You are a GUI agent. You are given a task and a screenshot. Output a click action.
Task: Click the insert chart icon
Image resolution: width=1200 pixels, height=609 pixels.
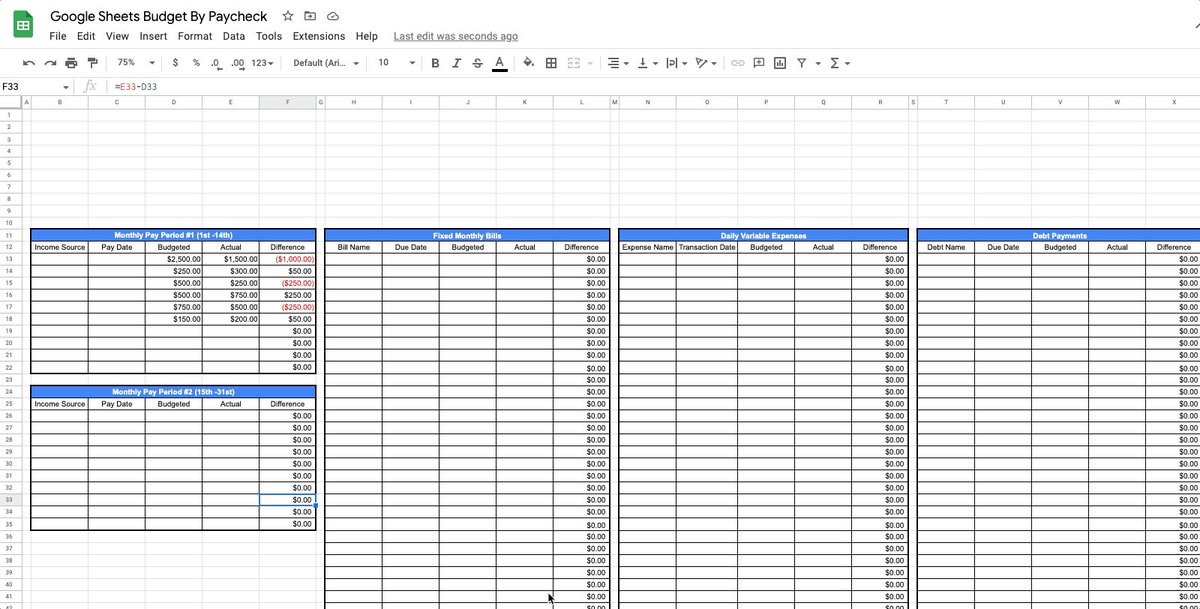[780, 63]
